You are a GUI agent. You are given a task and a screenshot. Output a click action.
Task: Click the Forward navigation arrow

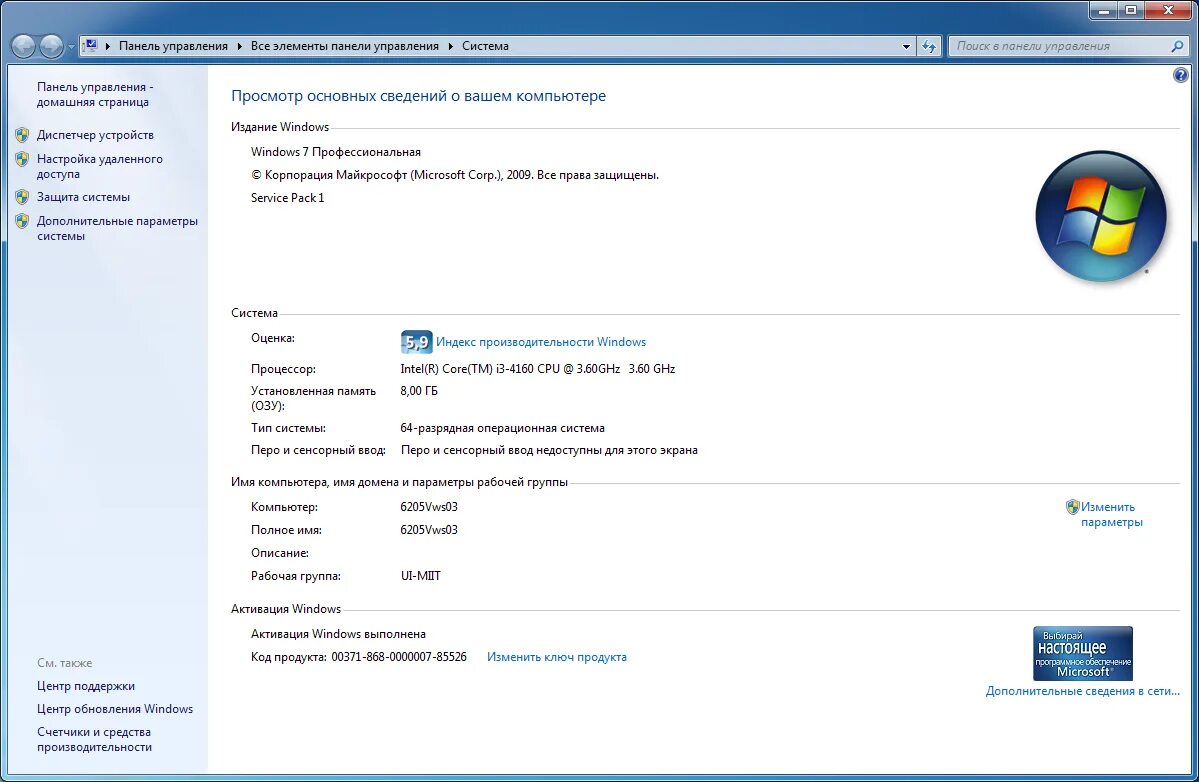[51, 47]
